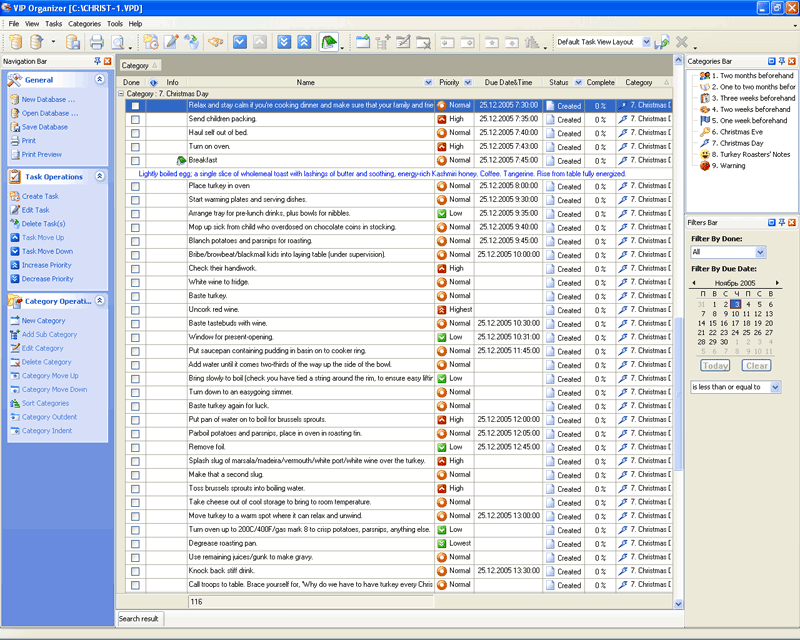The width and height of the screenshot is (800, 640).
Task: Open the Default Task View Layout dropdown
Action: coord(646,42)
